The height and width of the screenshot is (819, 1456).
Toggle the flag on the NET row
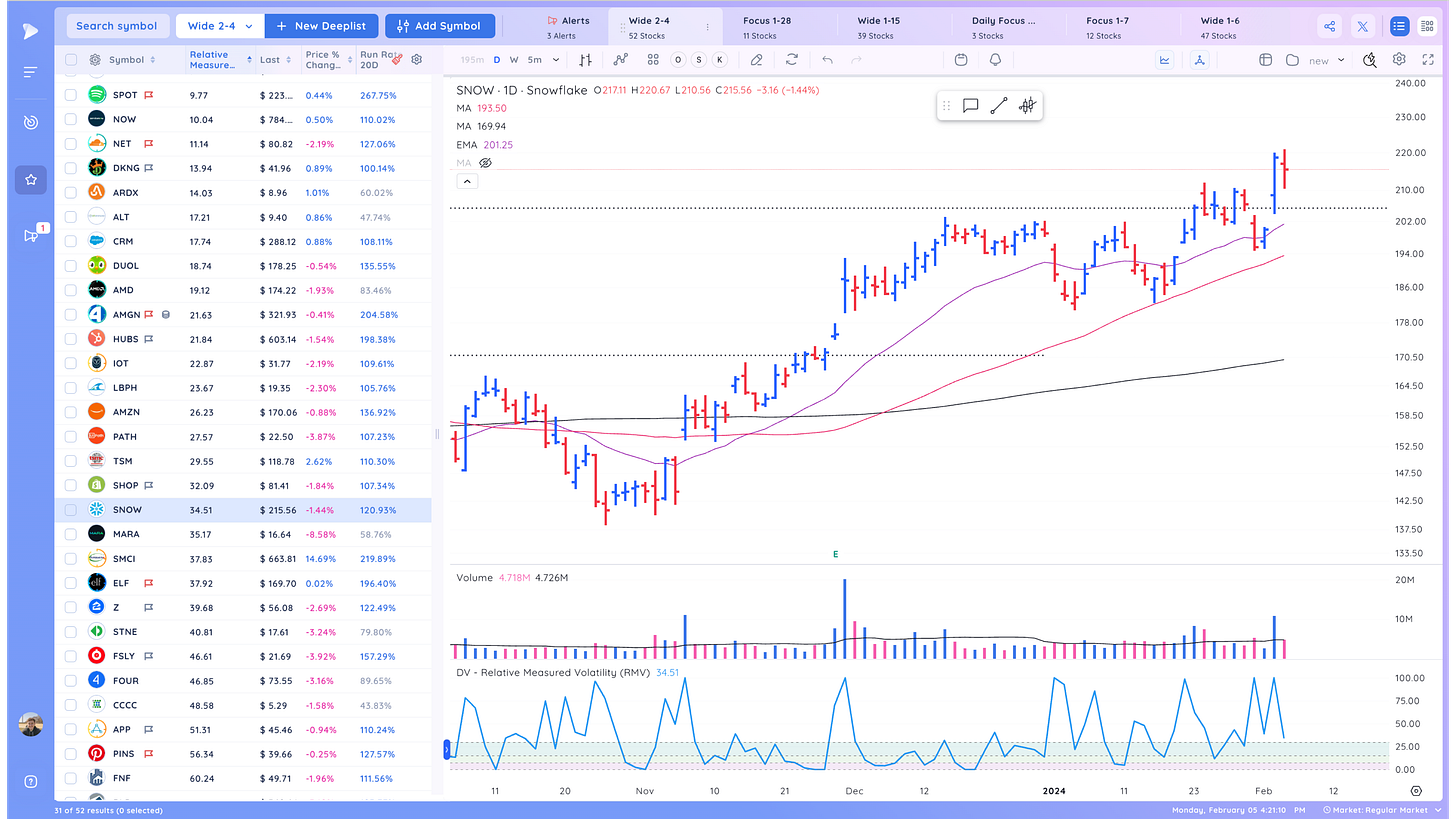click(x=148, y=144)
